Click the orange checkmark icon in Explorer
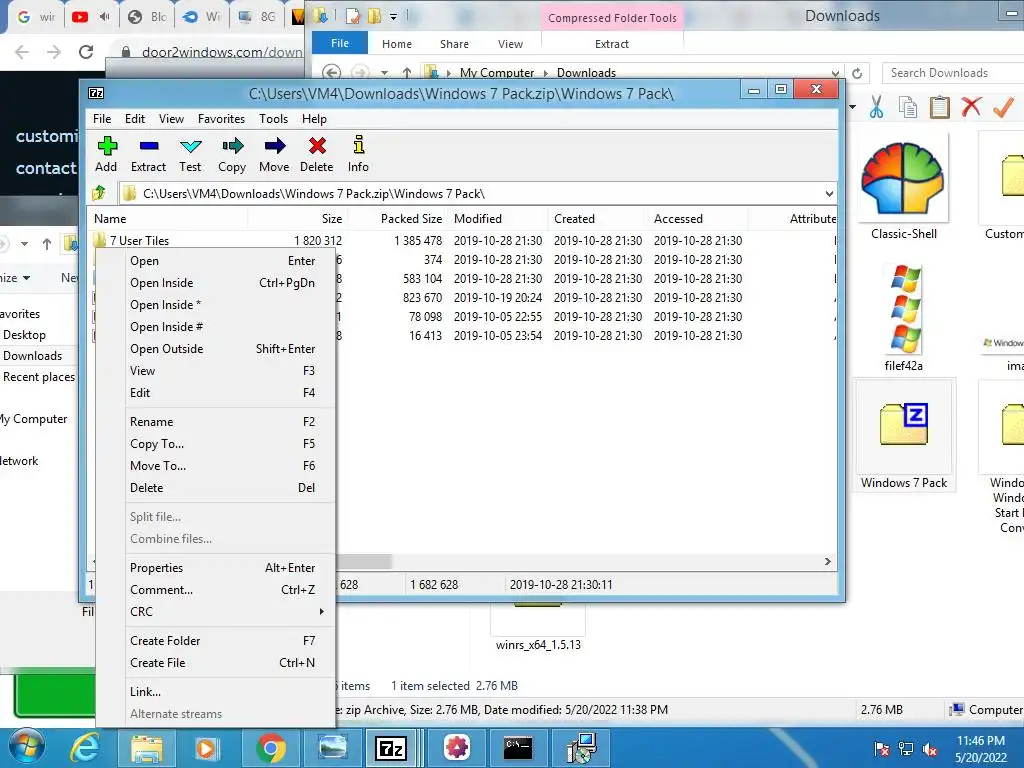The image size is (1024, 768). point(1003,106)
